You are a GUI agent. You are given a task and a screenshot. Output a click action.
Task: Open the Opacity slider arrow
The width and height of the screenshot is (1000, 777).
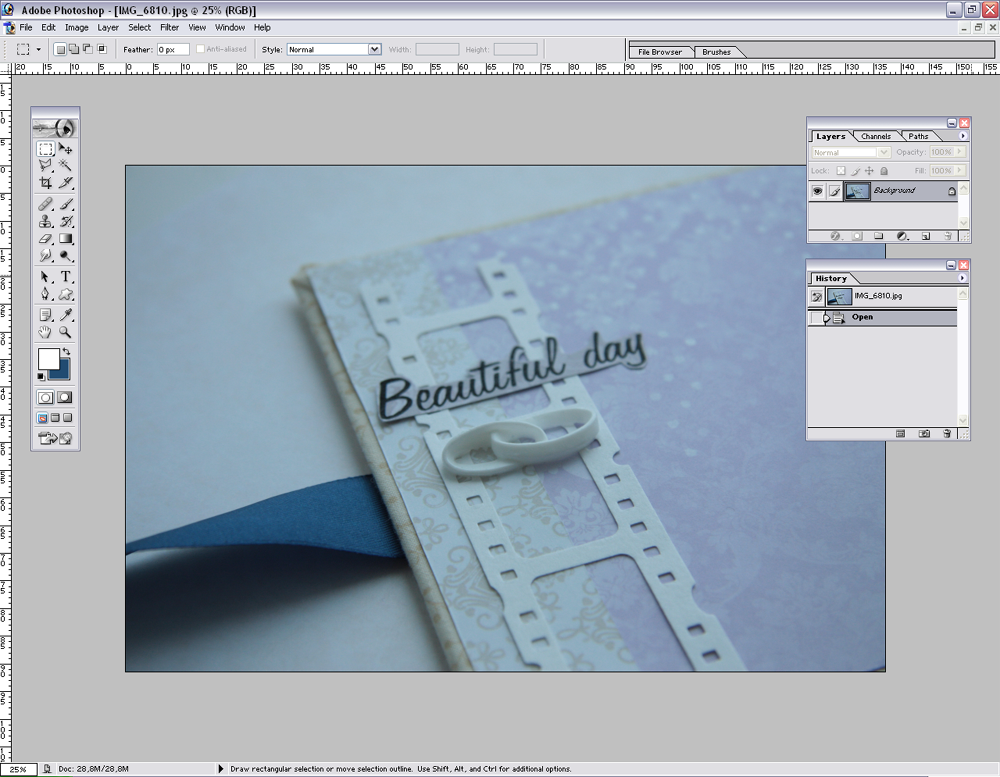tap(960, 152)
